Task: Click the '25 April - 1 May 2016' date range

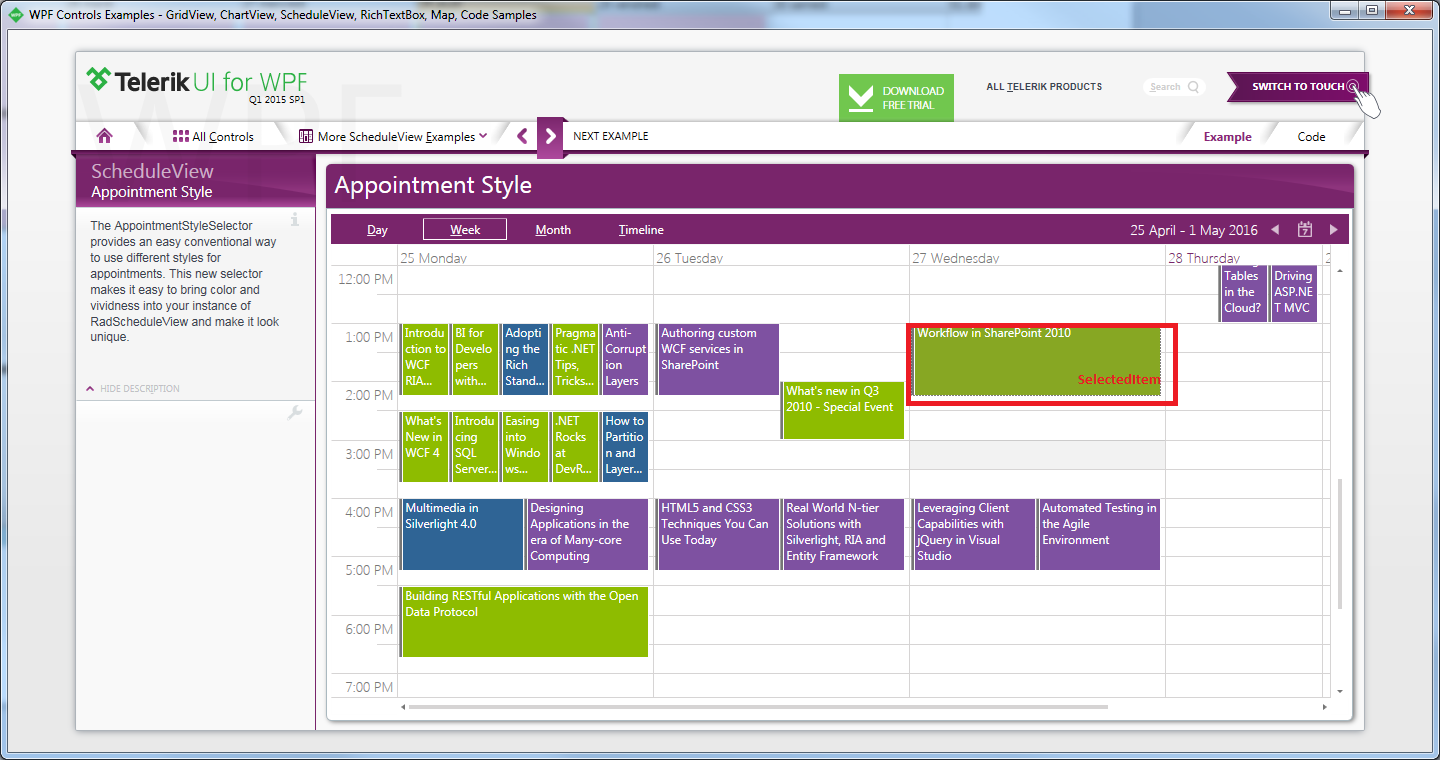Action: pyautogui.click(x=1194, y=230)
